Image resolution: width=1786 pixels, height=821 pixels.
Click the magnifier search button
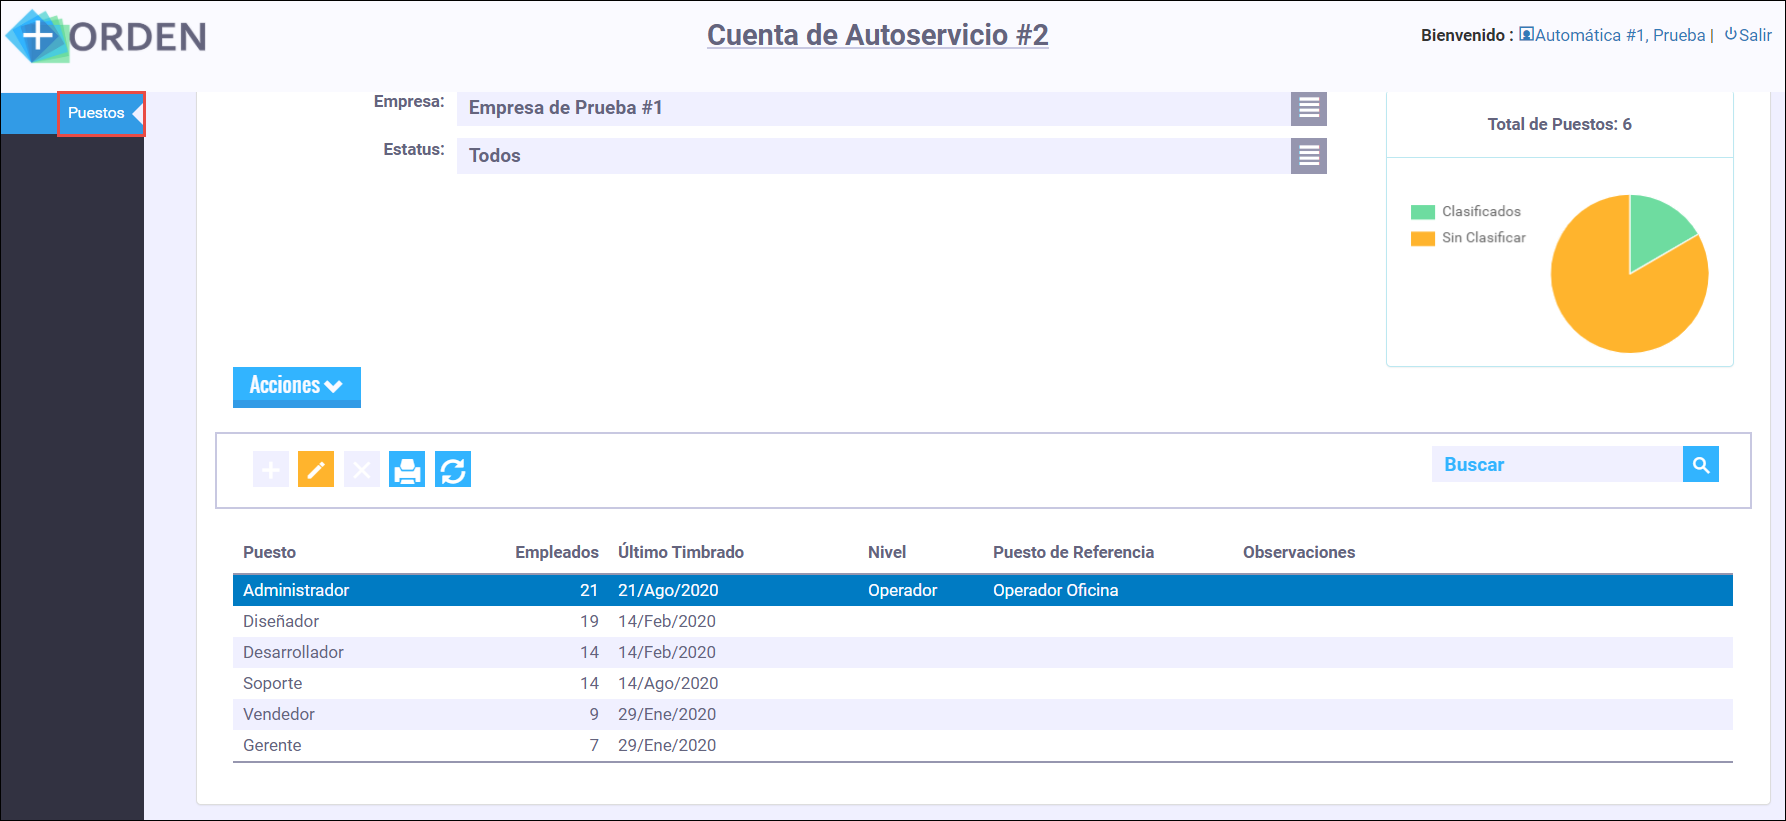coord(1700,464)
